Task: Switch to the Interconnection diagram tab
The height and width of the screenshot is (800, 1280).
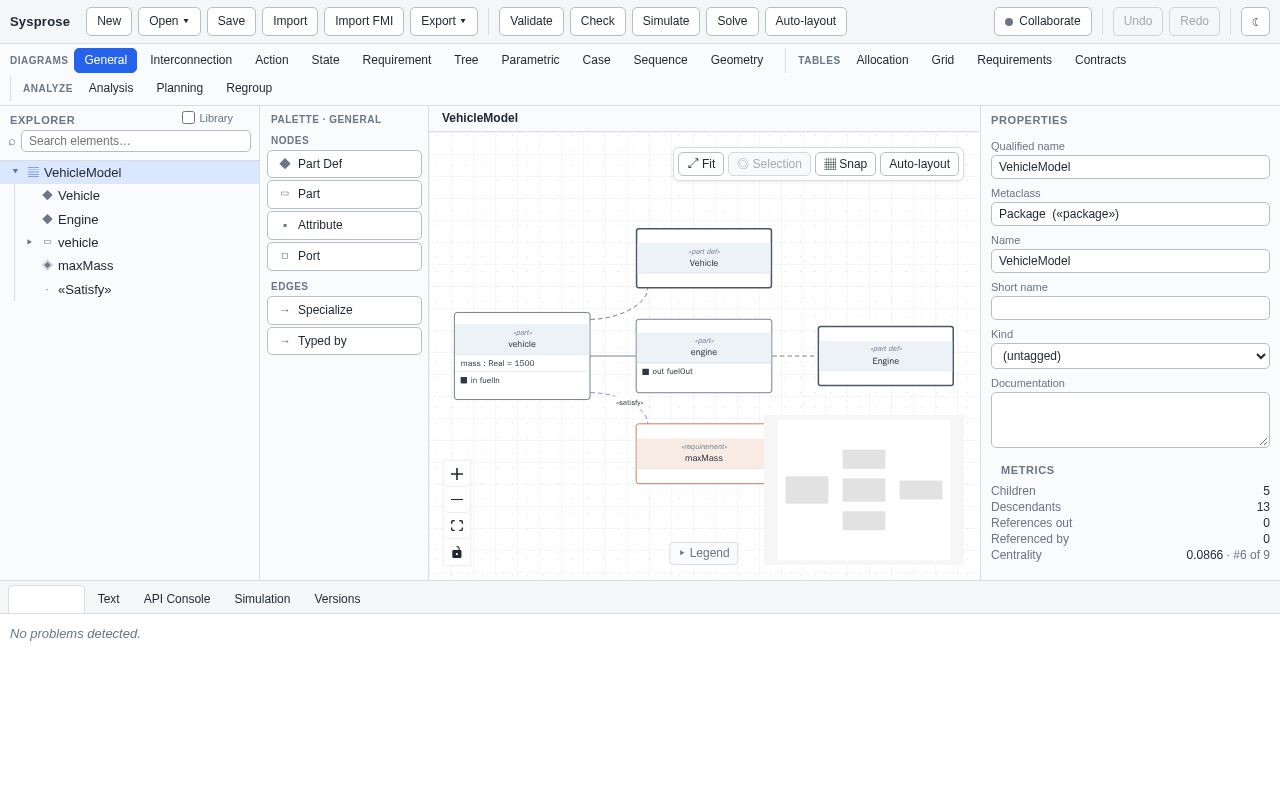Action: click(191, 60)
